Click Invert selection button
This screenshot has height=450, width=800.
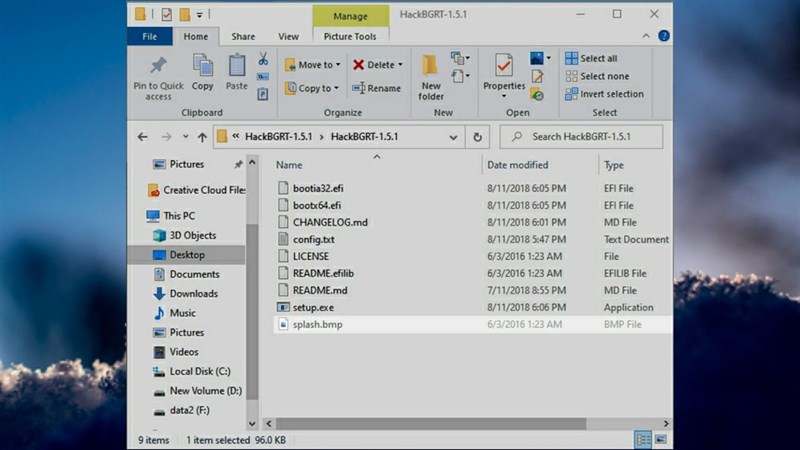point(603,94)
